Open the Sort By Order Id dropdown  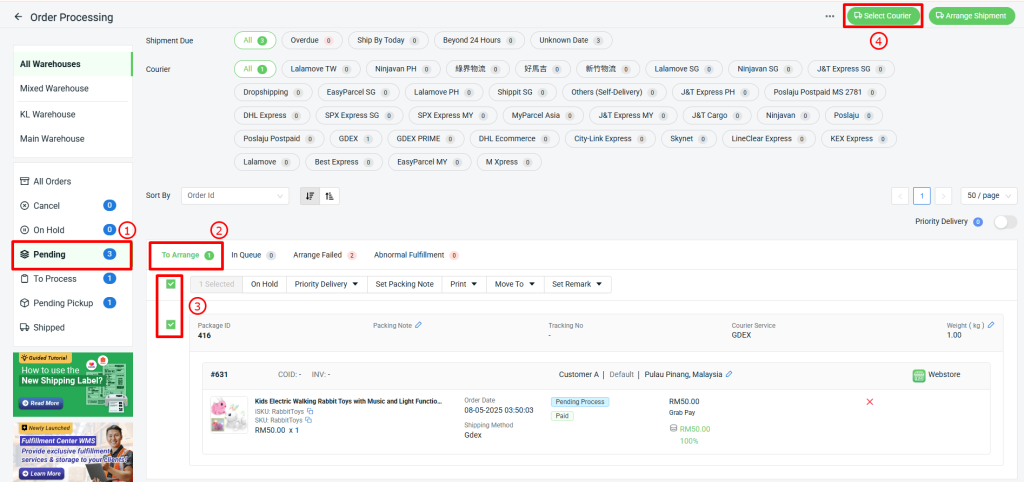235,195
